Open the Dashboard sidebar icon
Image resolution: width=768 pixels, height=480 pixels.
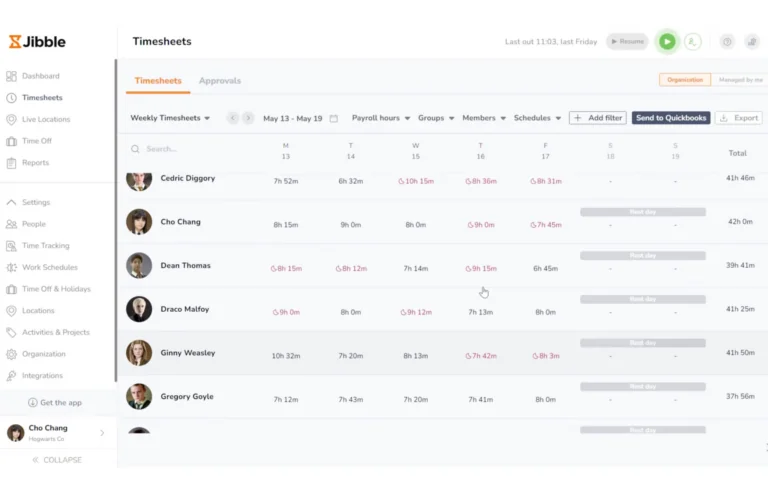[x=11, y=76]
